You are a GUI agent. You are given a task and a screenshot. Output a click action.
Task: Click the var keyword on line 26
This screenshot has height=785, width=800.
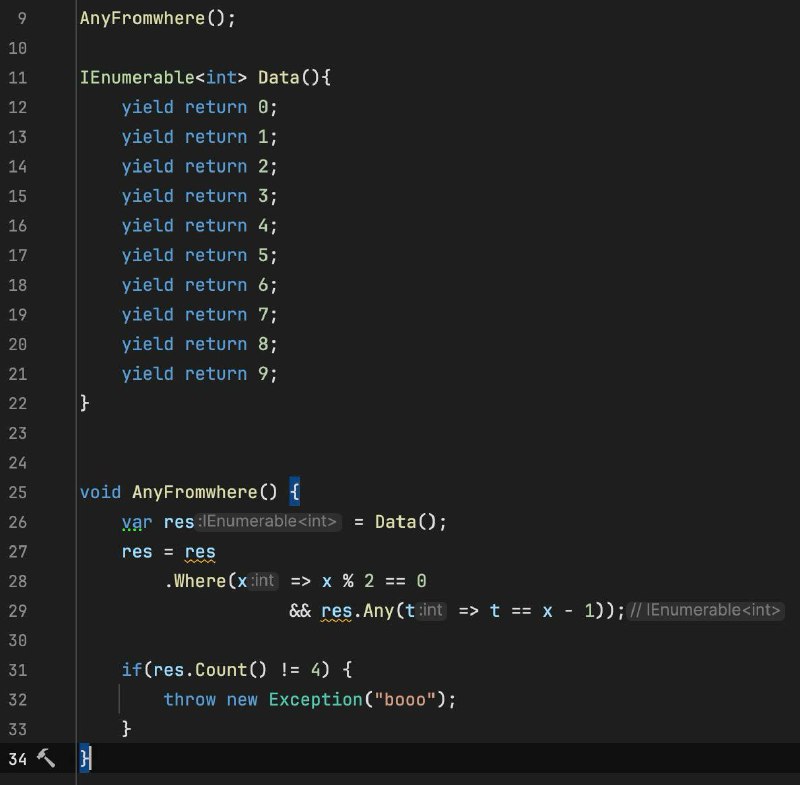(x=137, y=522)
